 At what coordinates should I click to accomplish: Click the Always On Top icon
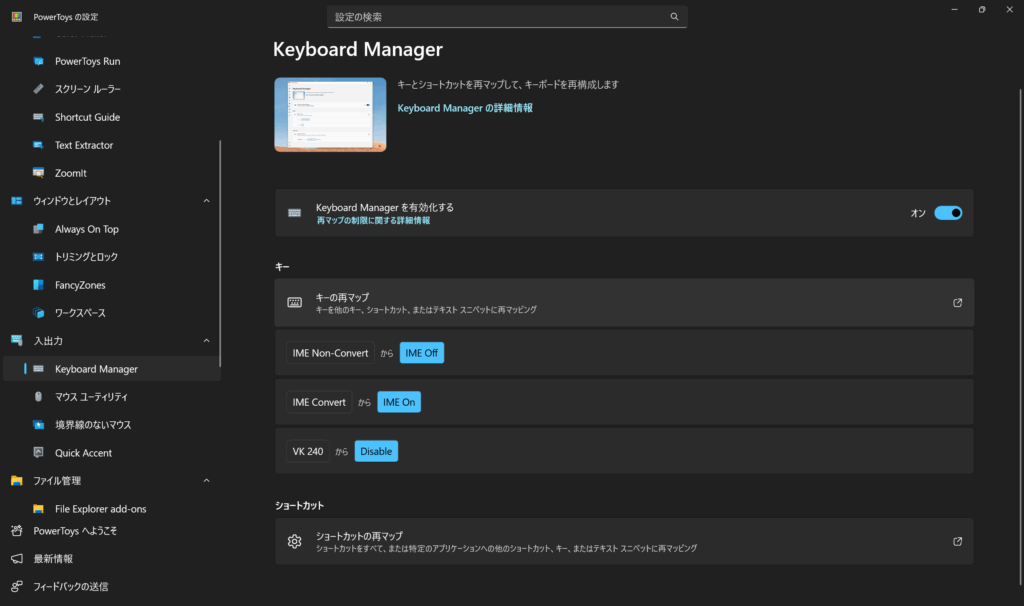tap(39, 229)
